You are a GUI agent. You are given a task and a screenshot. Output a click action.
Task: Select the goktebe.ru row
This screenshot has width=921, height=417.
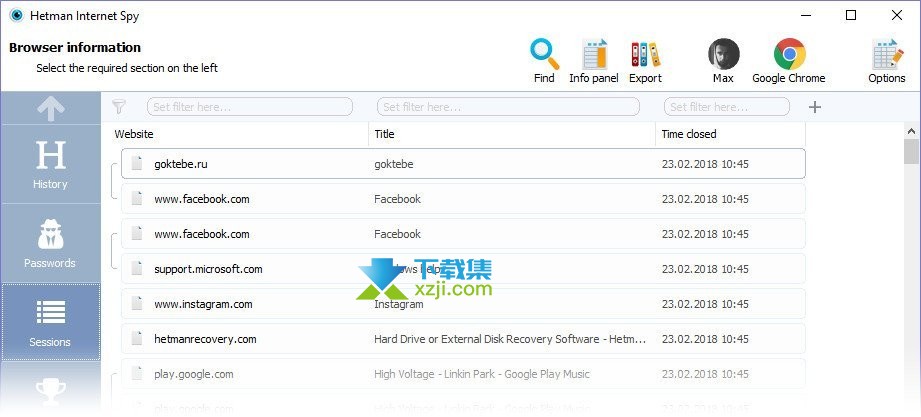coord(463,164)
